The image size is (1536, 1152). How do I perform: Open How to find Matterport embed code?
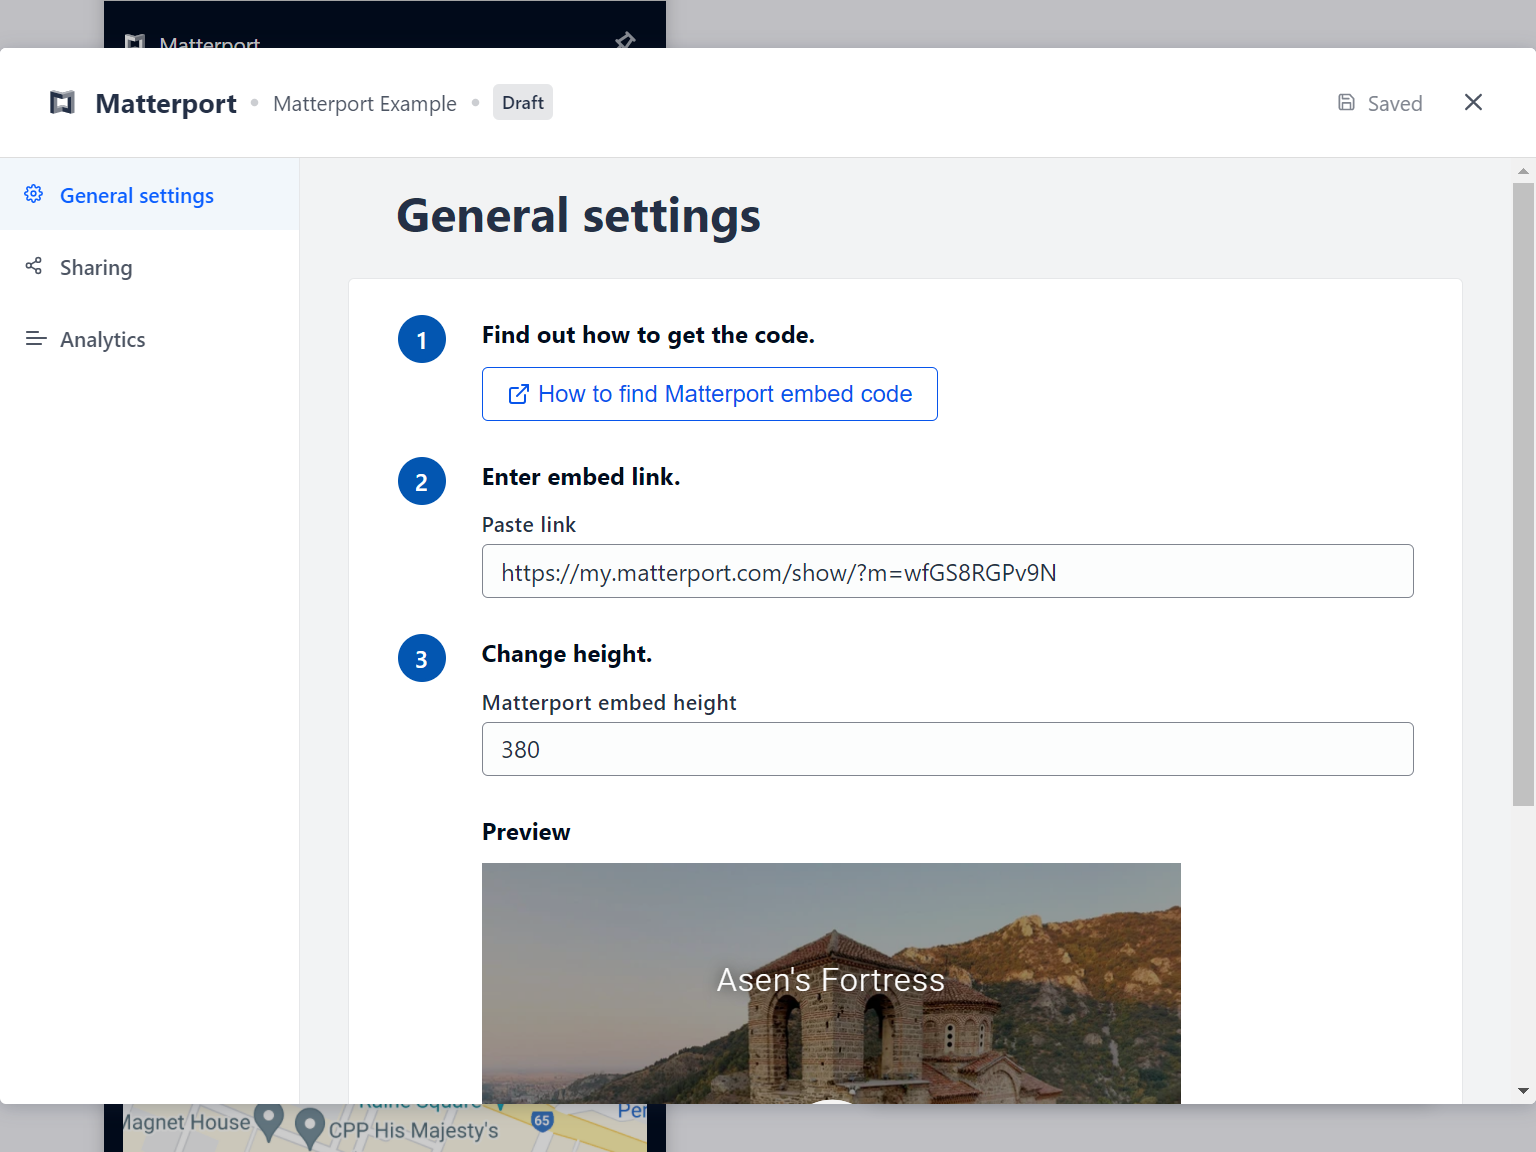710,394
